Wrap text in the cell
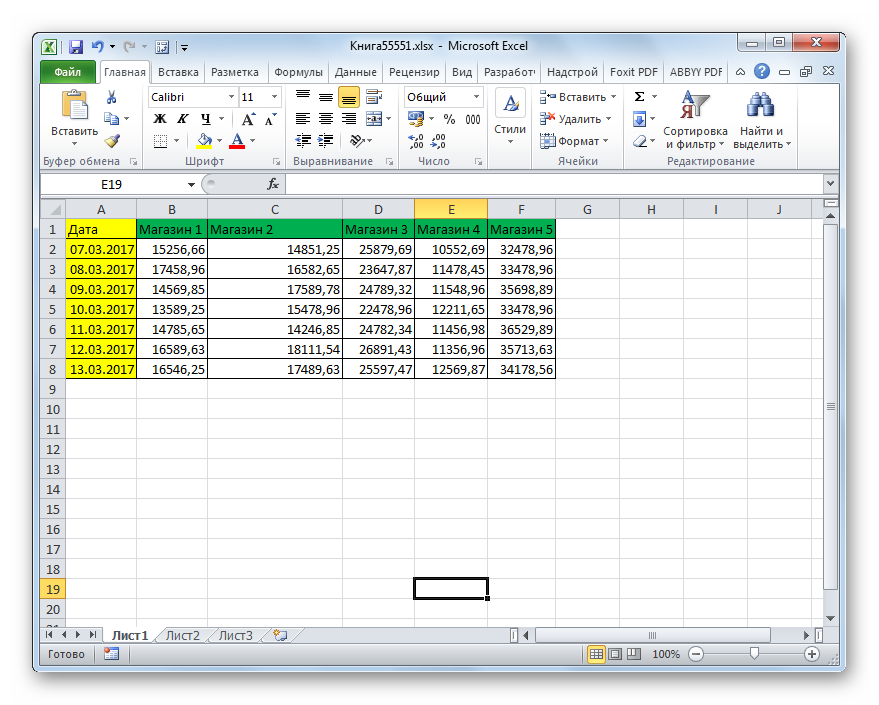 tap(374, 97)
